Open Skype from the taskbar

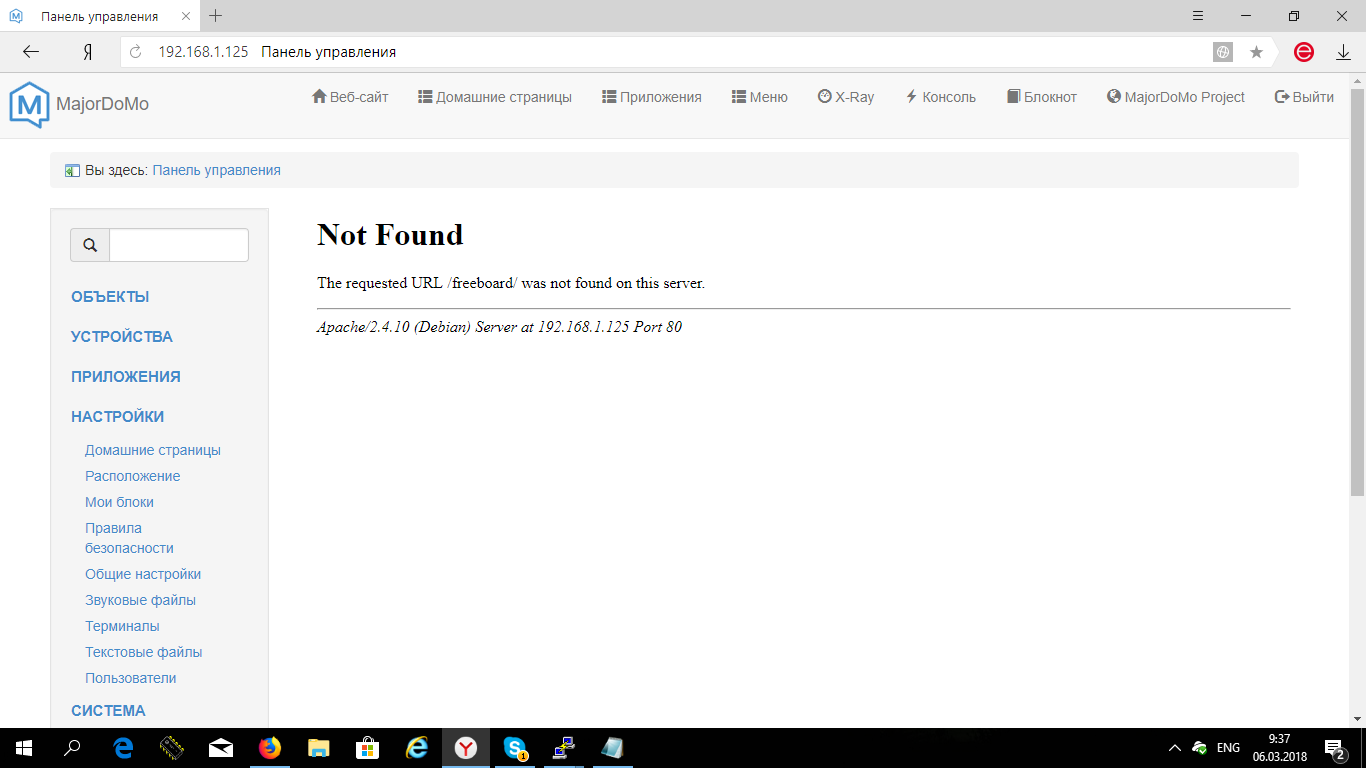point(515,748)
